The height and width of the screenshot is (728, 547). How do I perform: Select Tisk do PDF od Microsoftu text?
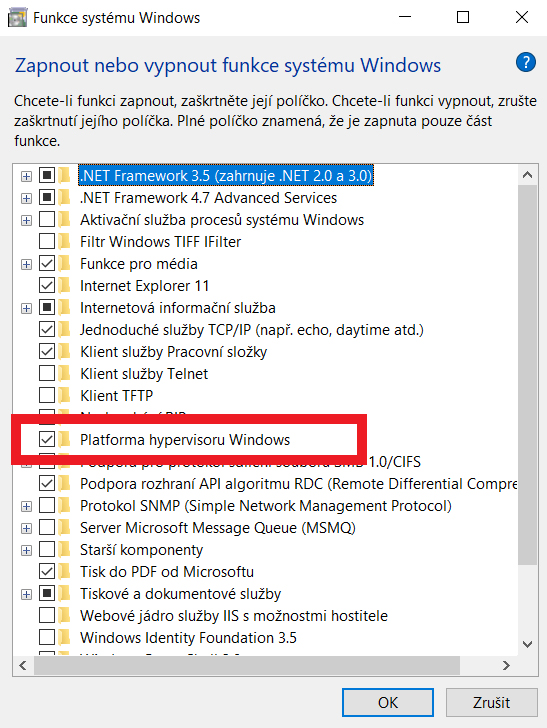[x=167, y=572]
